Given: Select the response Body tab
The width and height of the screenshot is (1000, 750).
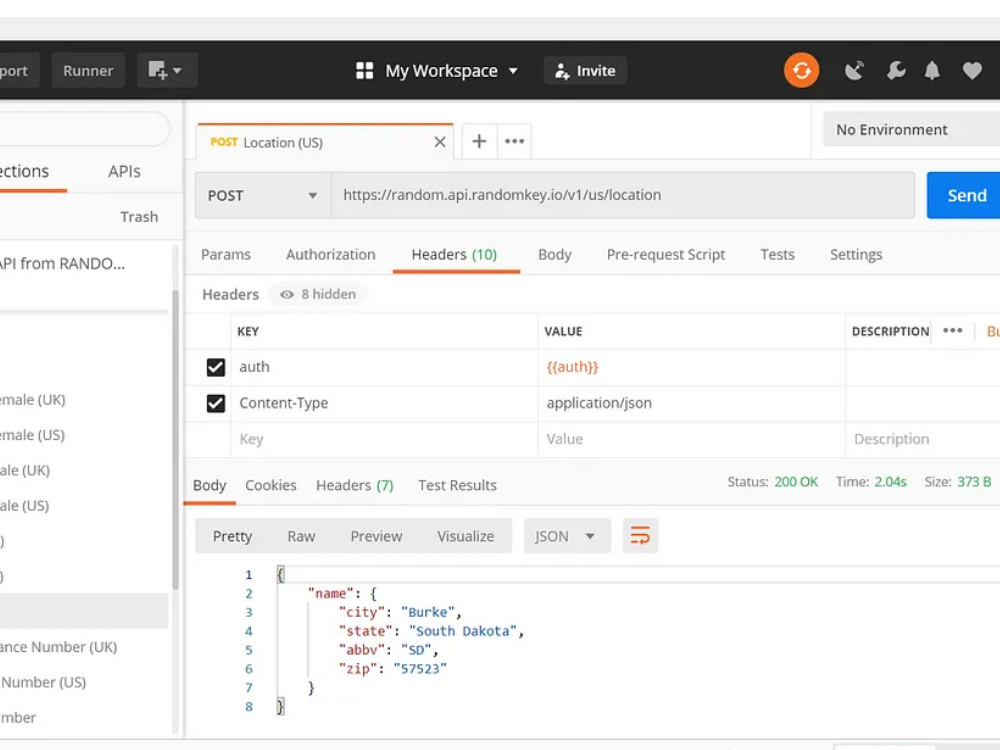Looking at the screenshot, I should coord(209,485).
